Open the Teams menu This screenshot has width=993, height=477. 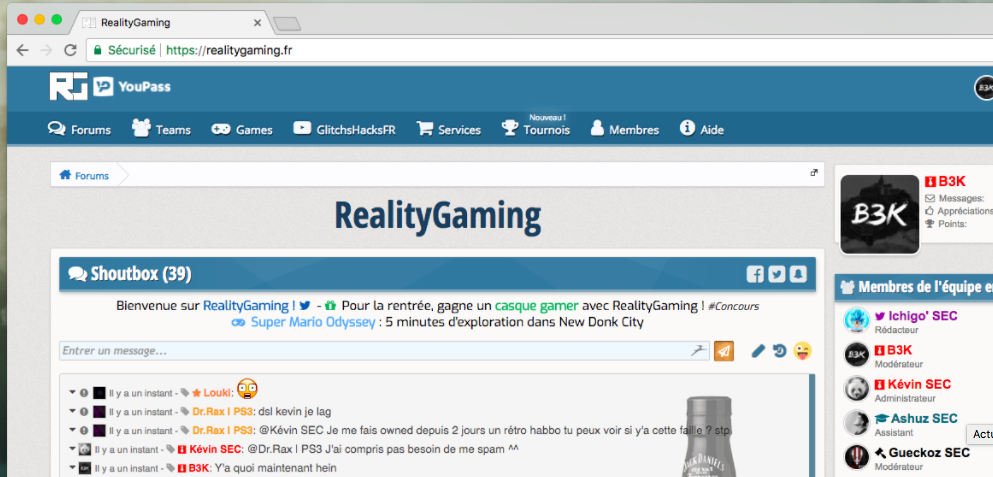161,129
